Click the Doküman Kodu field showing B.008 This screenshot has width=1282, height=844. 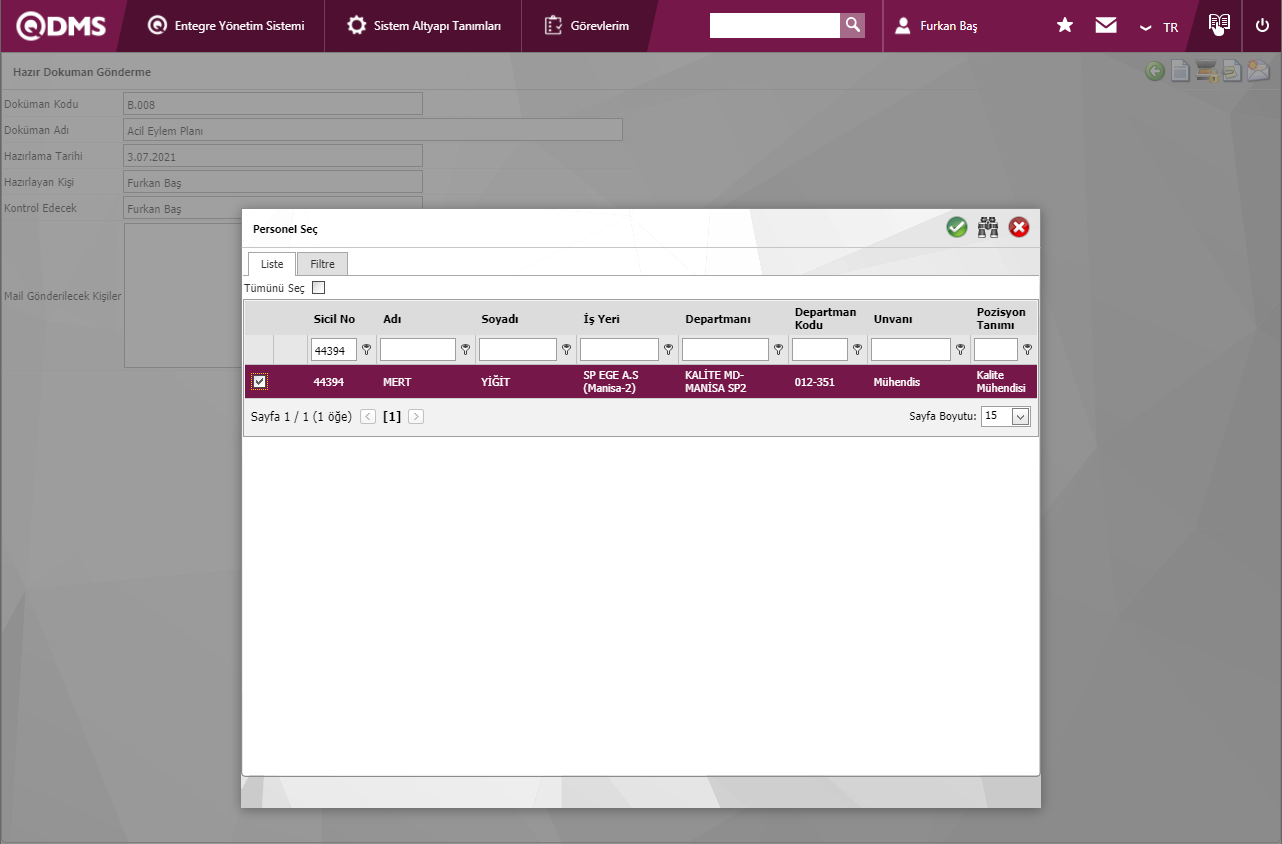point(273,104)
